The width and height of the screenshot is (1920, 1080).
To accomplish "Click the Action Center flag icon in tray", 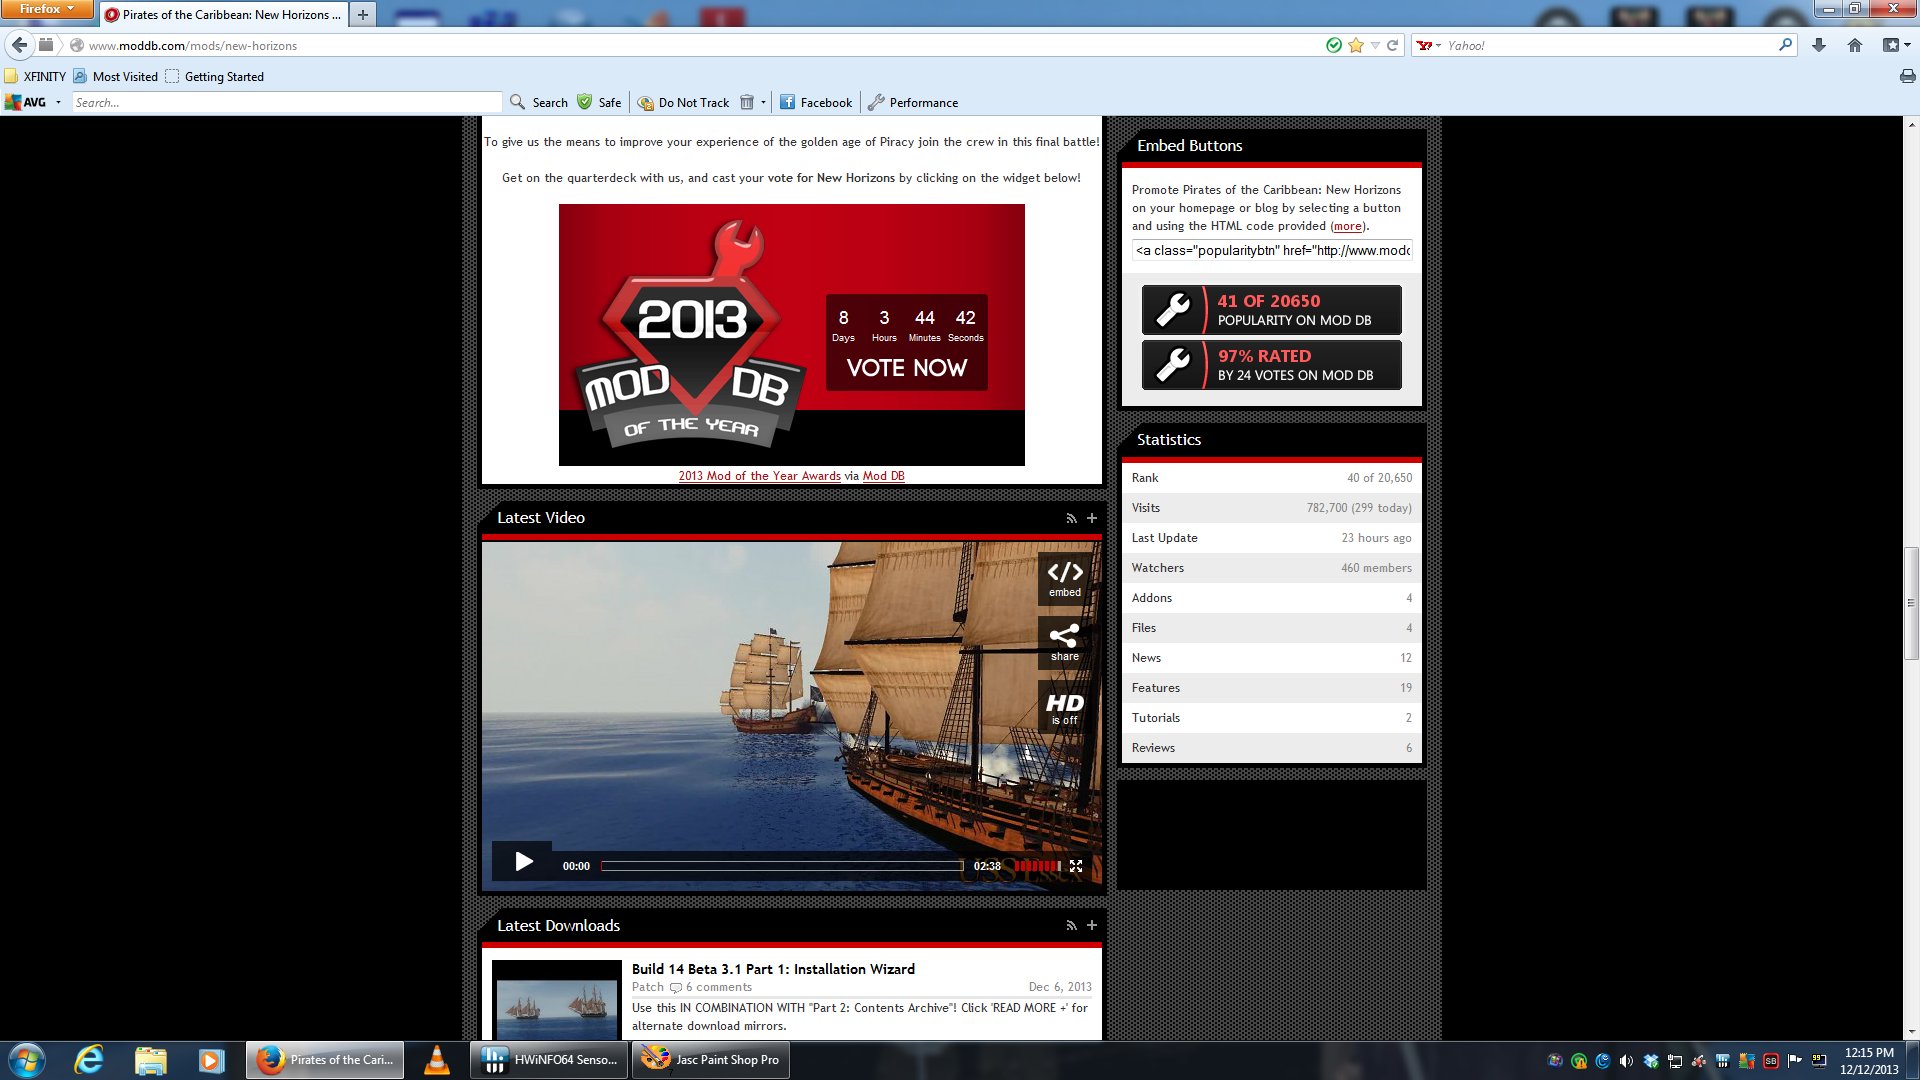I will [1795, 1061].
